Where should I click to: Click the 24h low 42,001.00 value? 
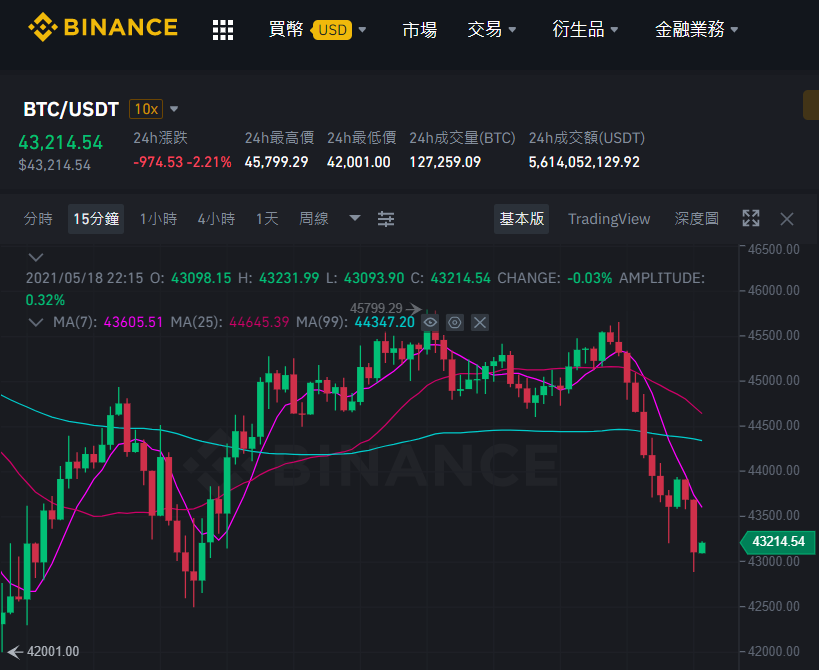coord(358,162)
